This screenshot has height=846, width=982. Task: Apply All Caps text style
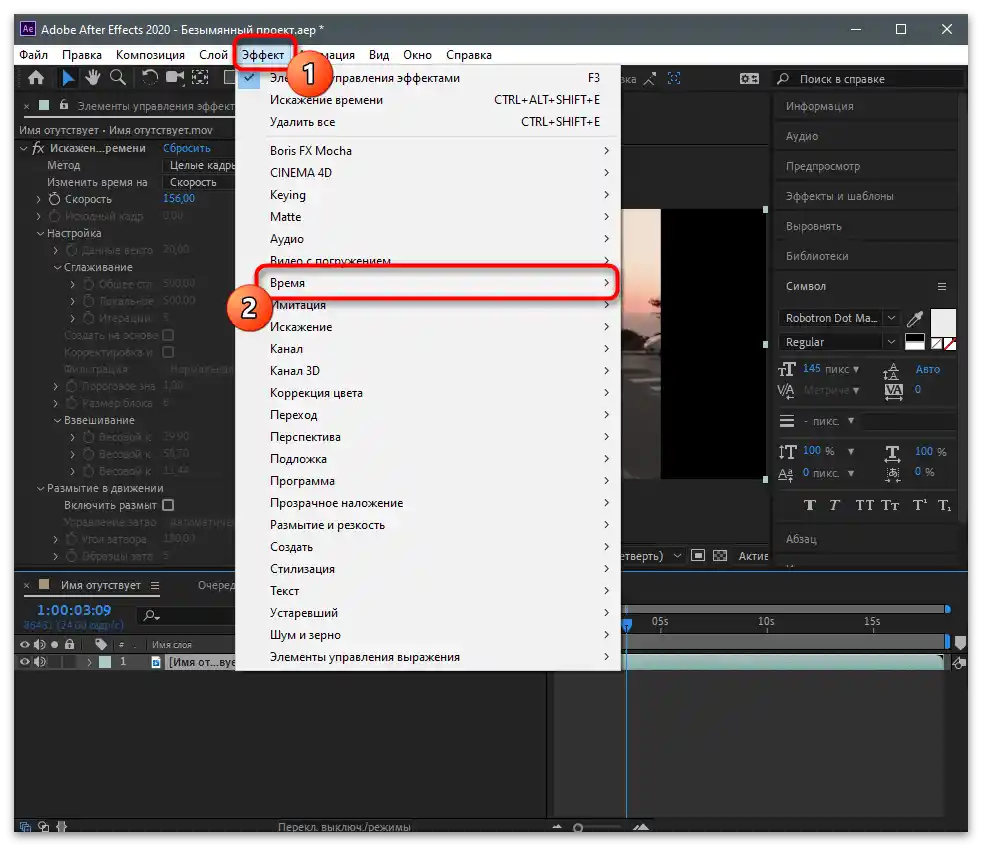coord(864,505)
